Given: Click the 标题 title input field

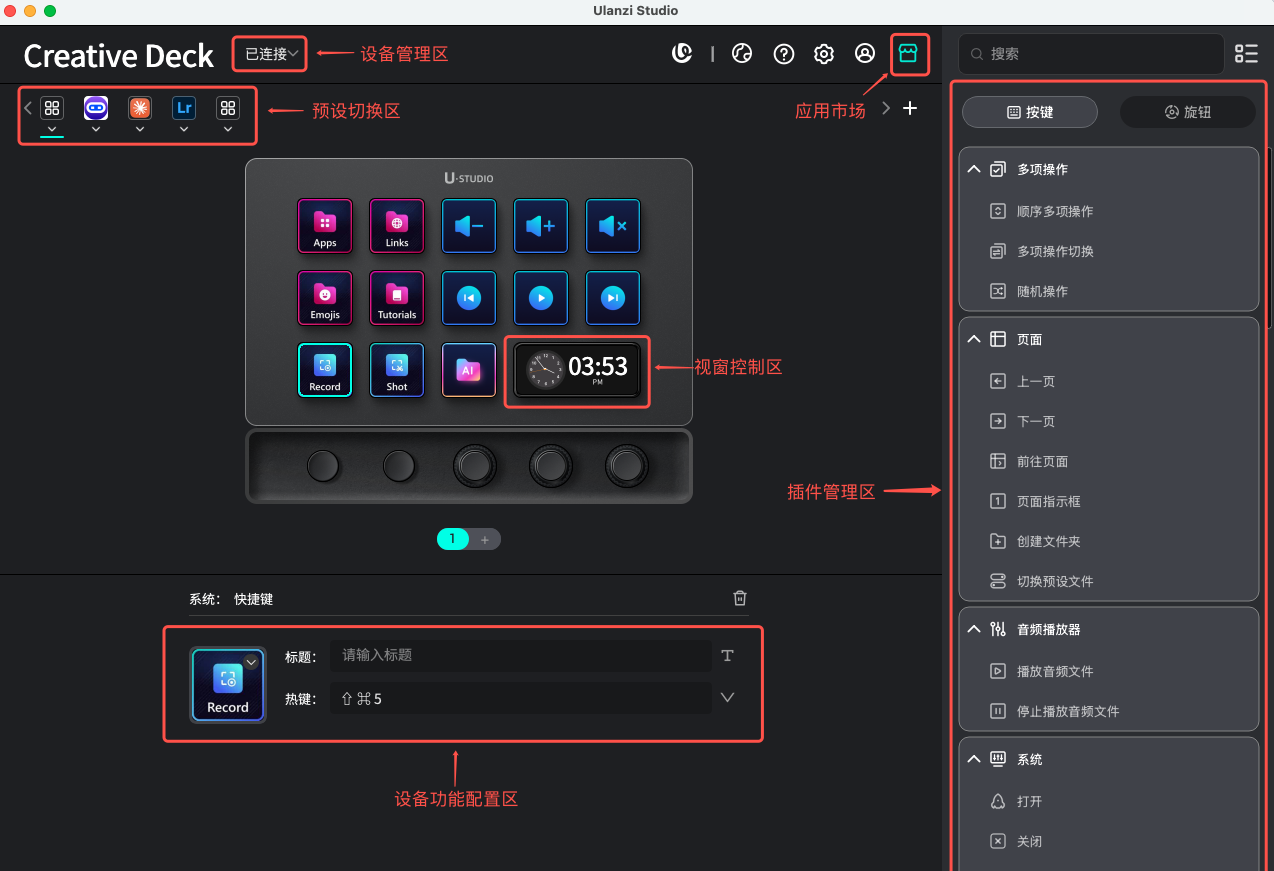Looking at the screenshot, I should coord(520,656).
